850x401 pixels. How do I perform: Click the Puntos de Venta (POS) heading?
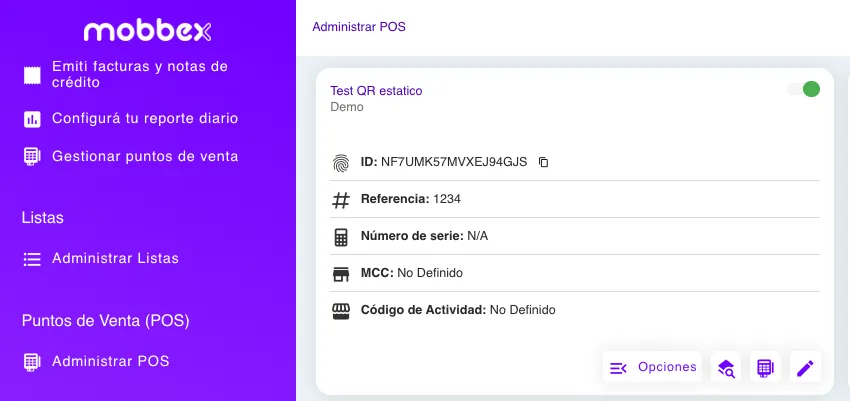106,321
